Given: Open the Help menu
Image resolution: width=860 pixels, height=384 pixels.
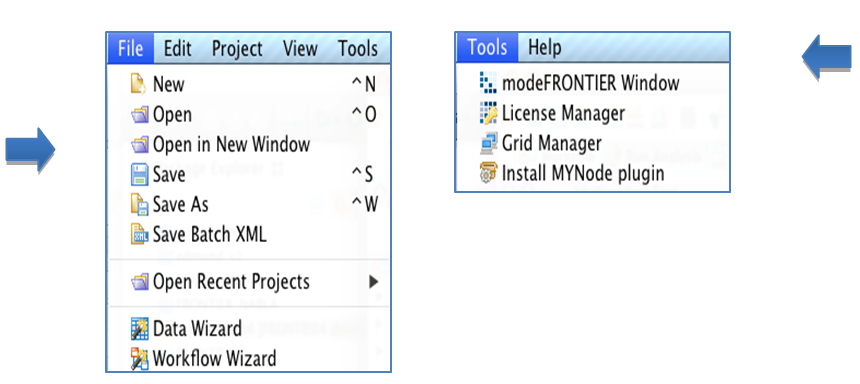Looking at the screenshot, I should point(545,48).
